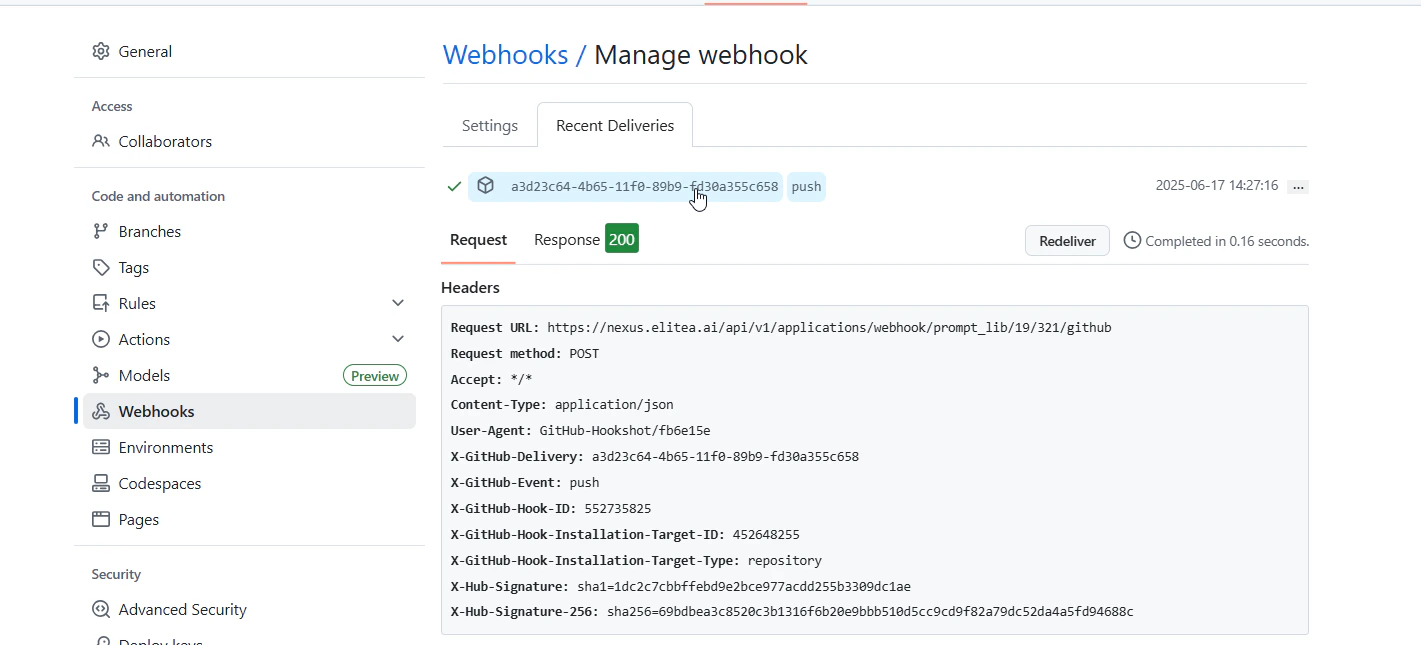Collapse the delivery entry a3d23c64
Viewport: 1421px width, 645px height.
click(x=645, y=186)
